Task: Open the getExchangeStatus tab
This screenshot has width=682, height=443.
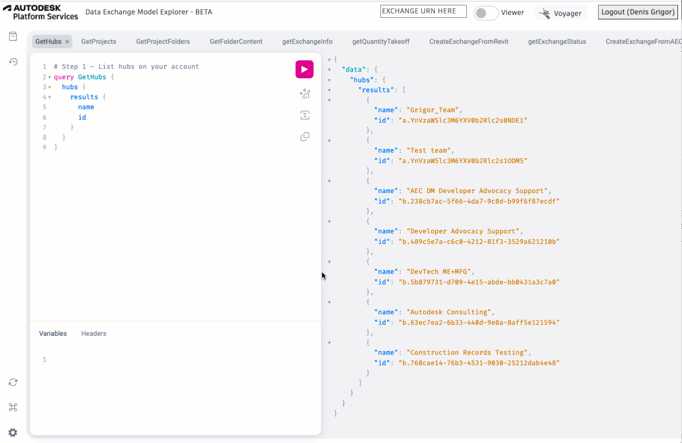Action: pos(557,42)
